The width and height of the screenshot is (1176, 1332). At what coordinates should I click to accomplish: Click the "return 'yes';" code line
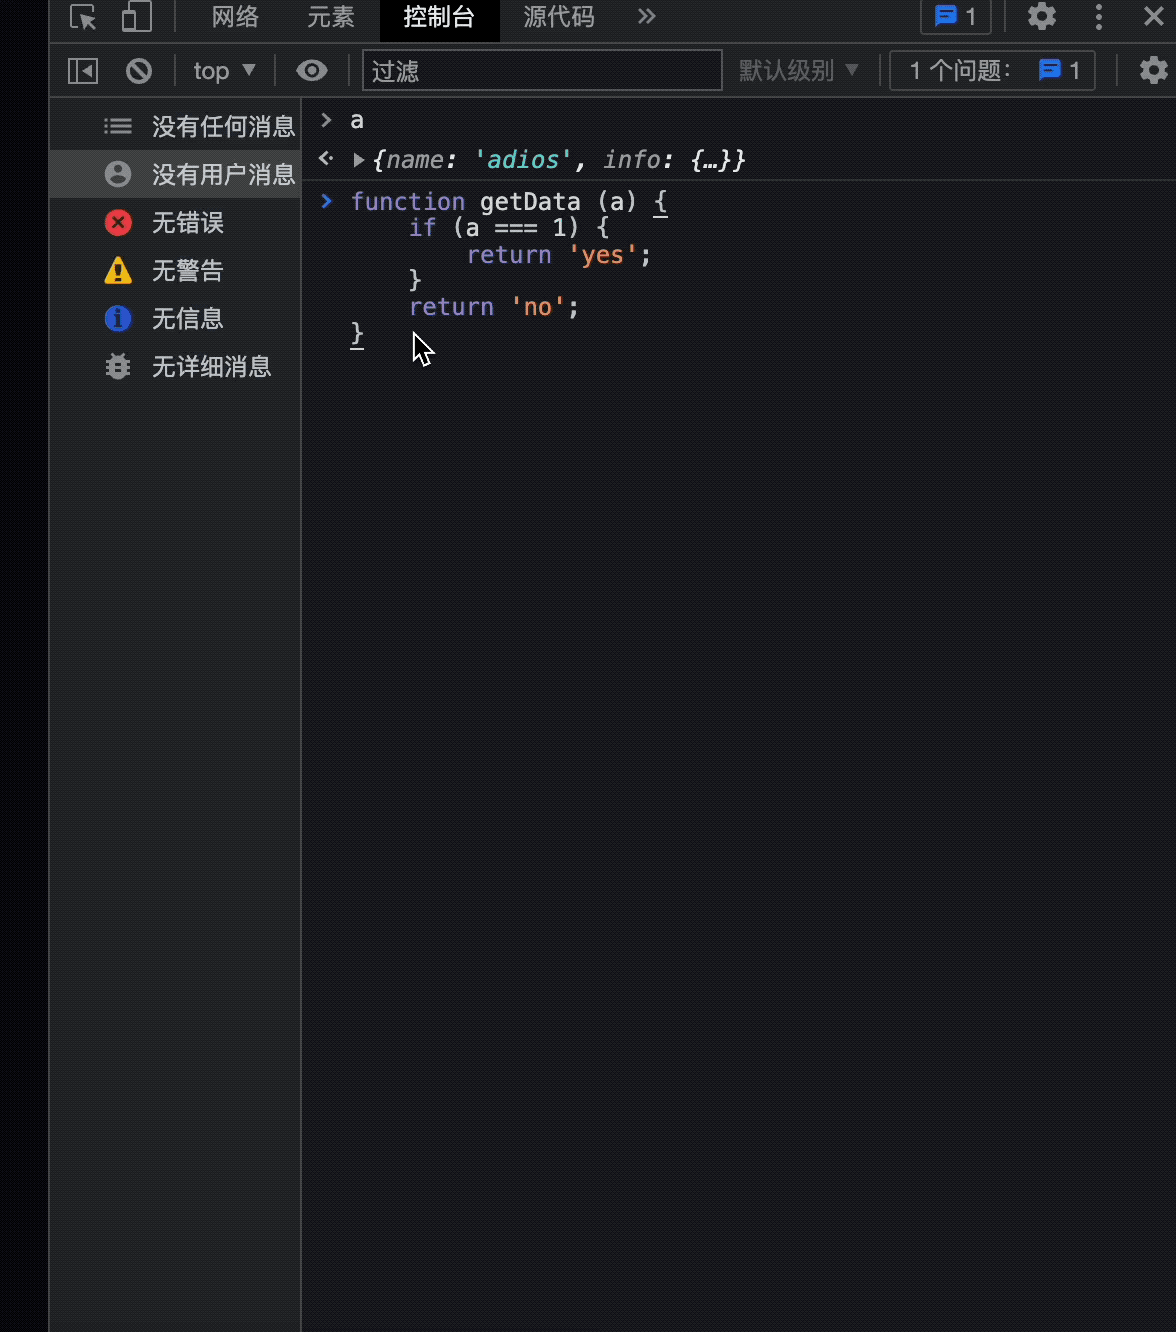558,255
